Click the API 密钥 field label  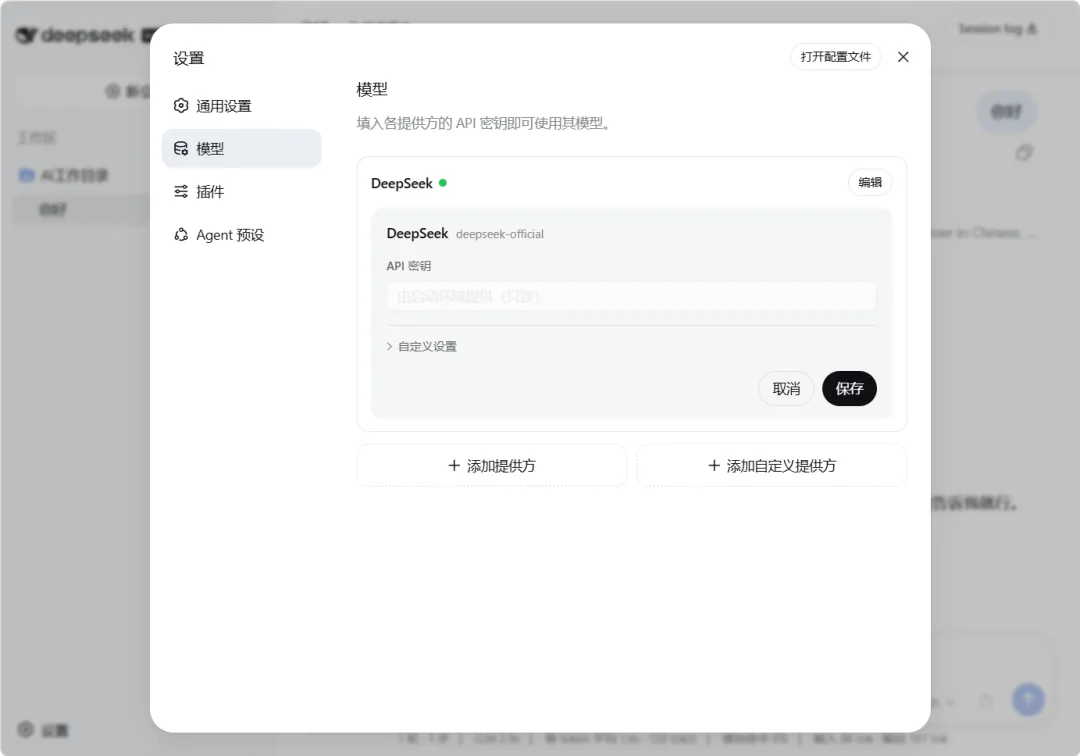click(408, 266)
